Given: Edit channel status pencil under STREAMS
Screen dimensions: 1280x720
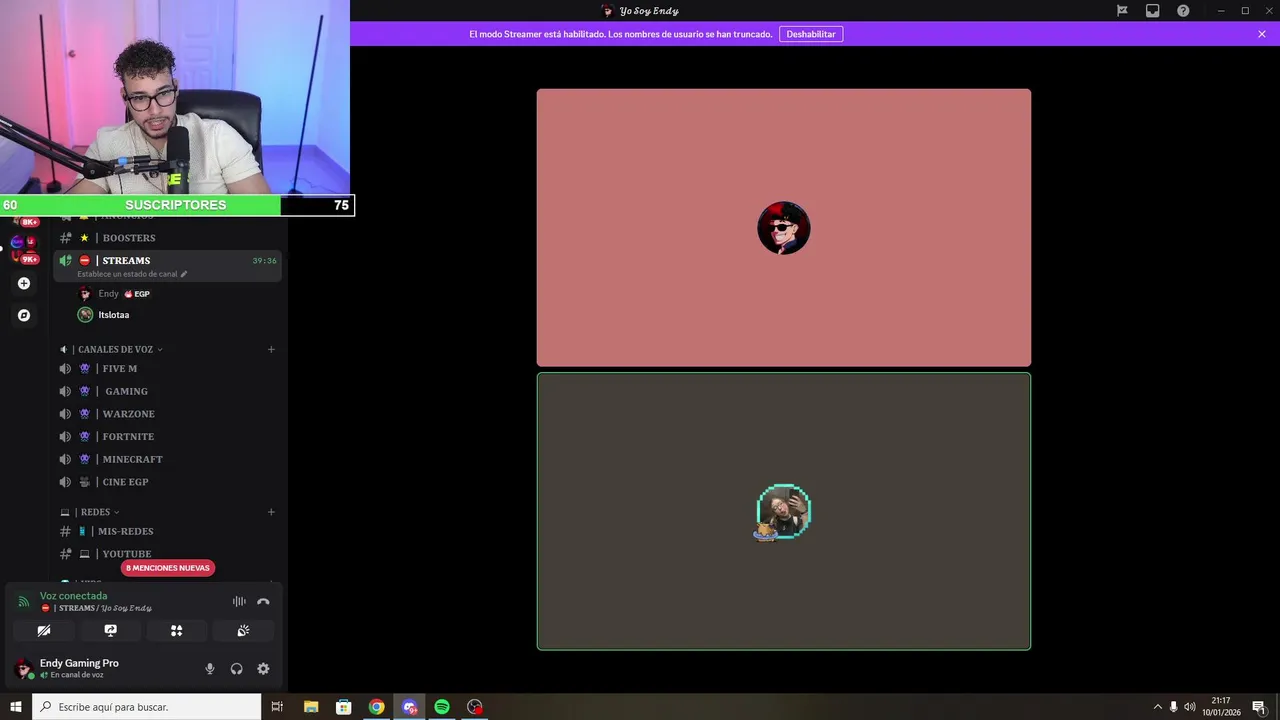Looking at the screenshot, I should (184, 274).
